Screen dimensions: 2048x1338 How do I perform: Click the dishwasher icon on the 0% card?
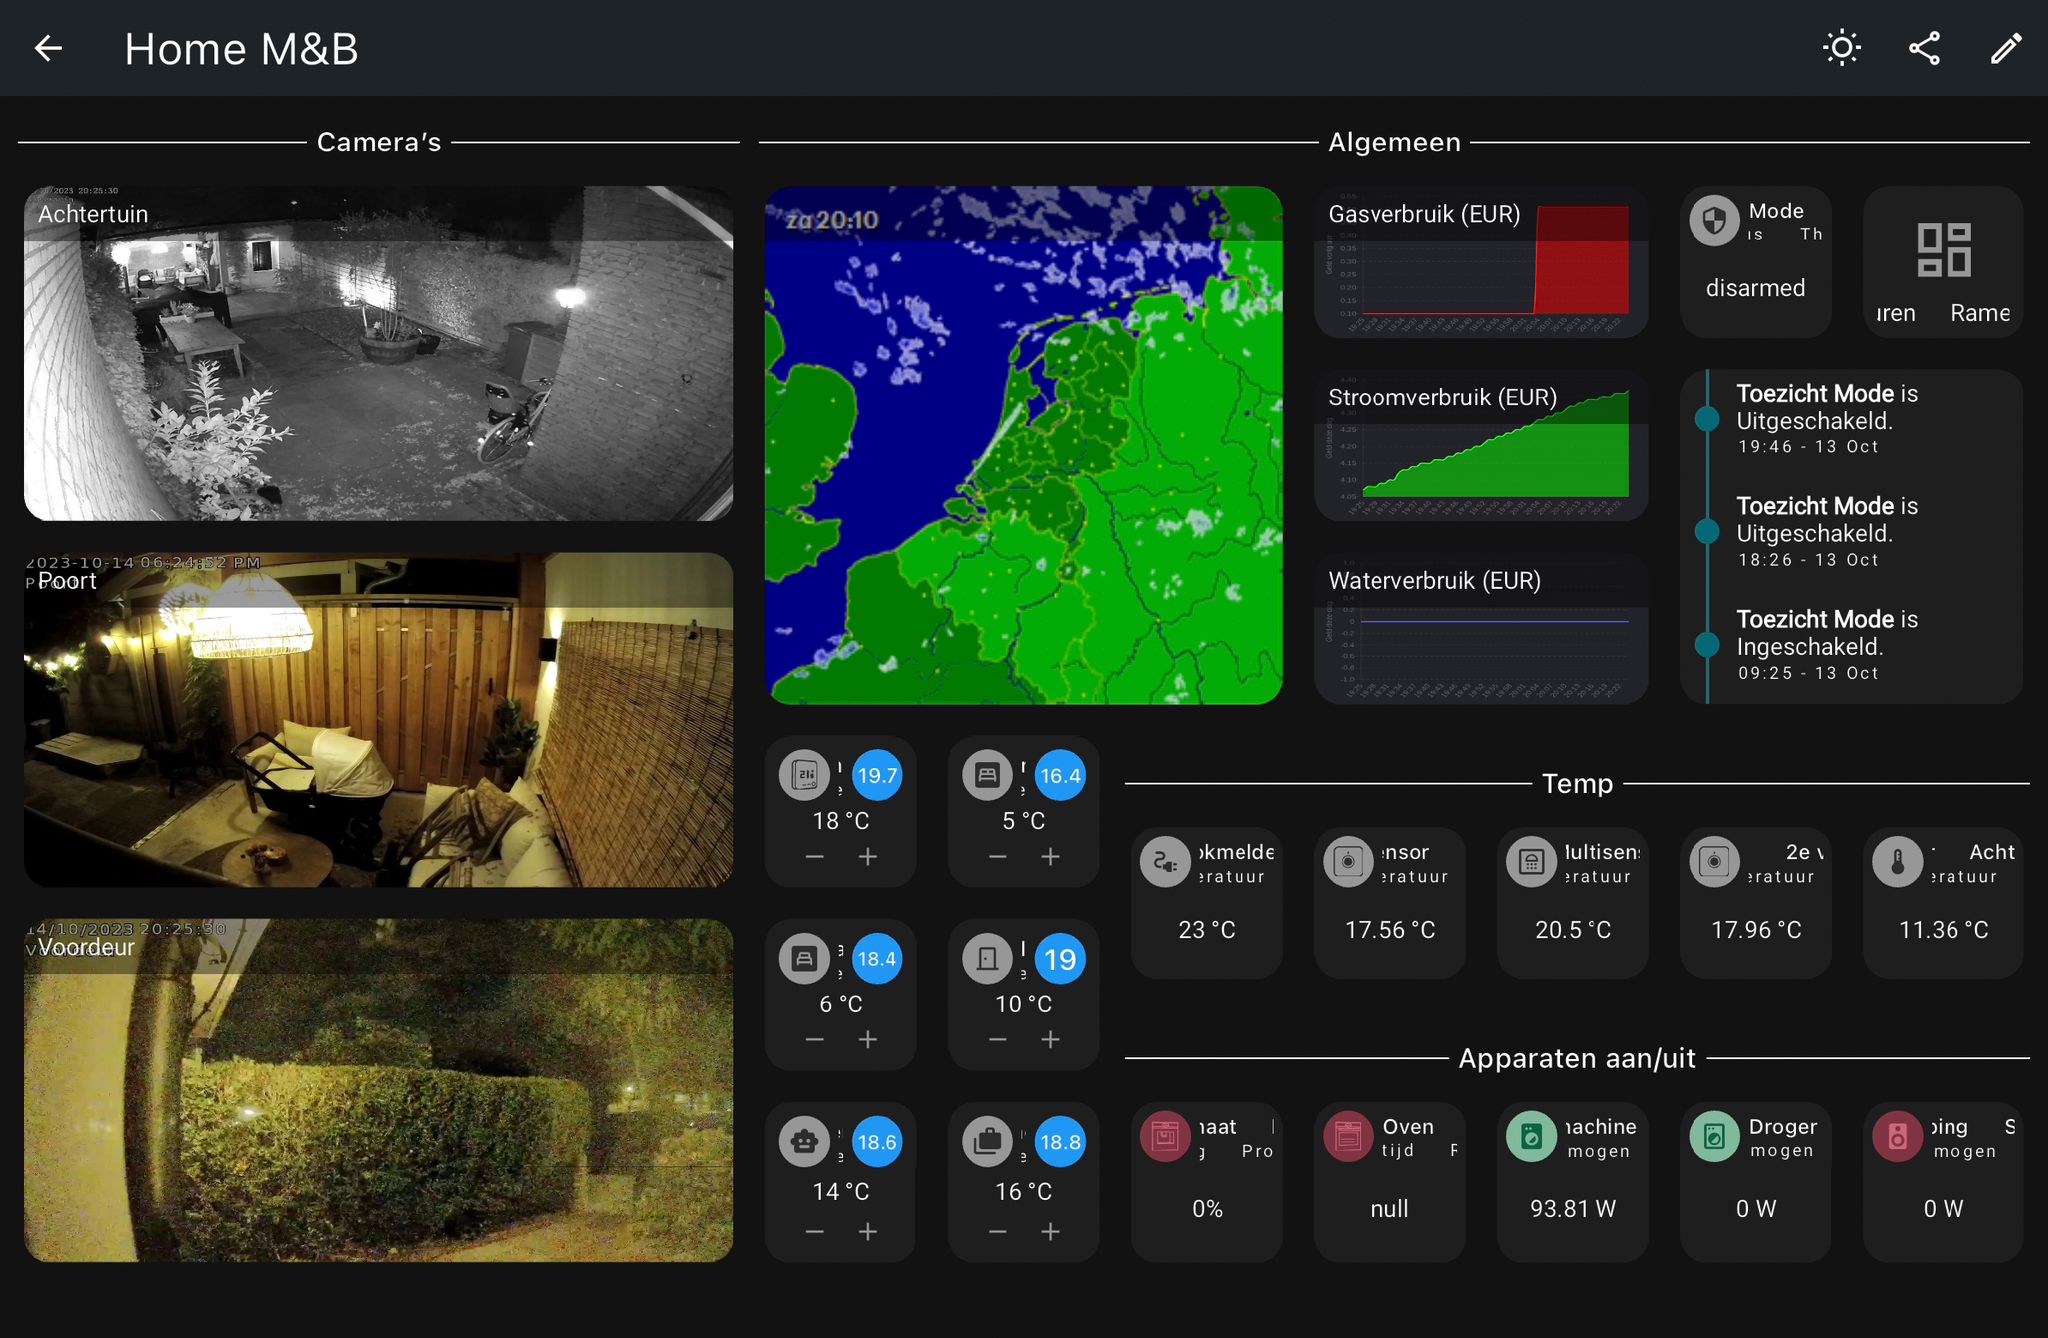[x=1165, y=1137]
